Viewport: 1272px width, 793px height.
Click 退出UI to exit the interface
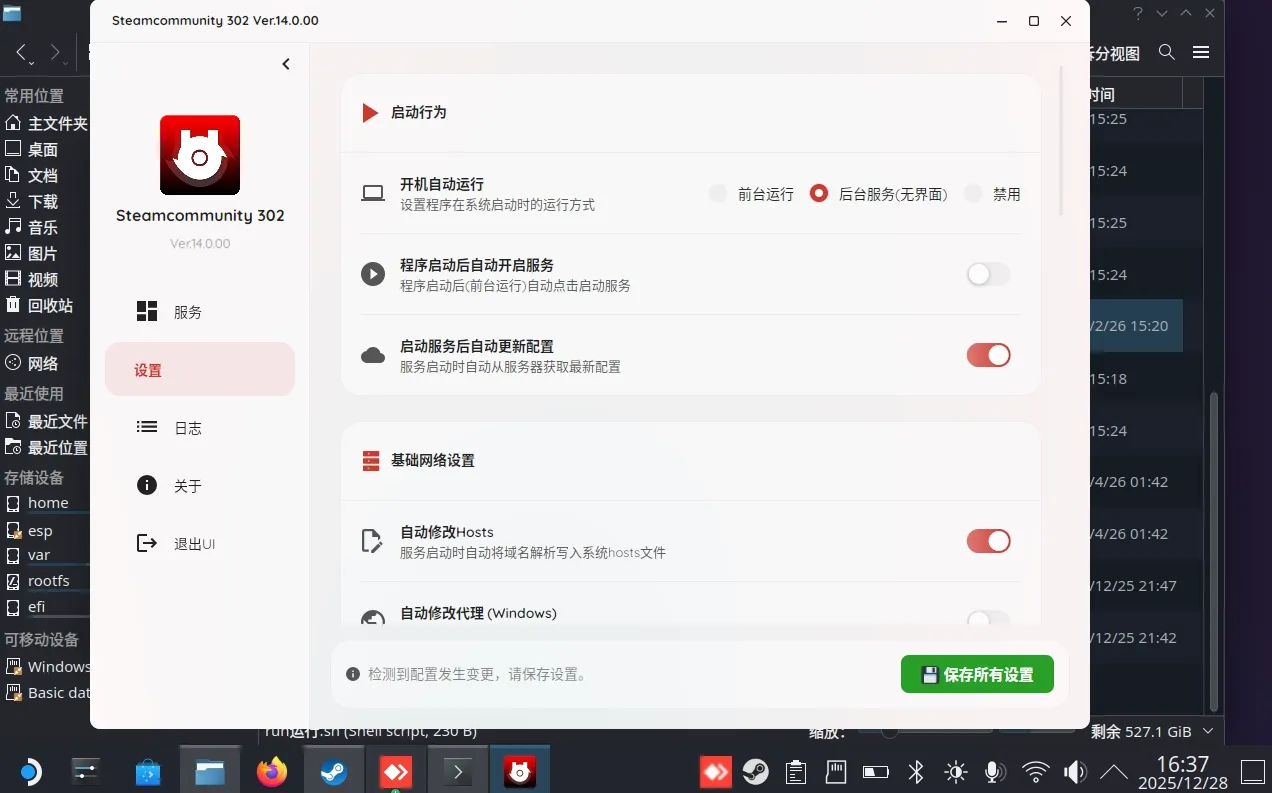coord(194,544)
